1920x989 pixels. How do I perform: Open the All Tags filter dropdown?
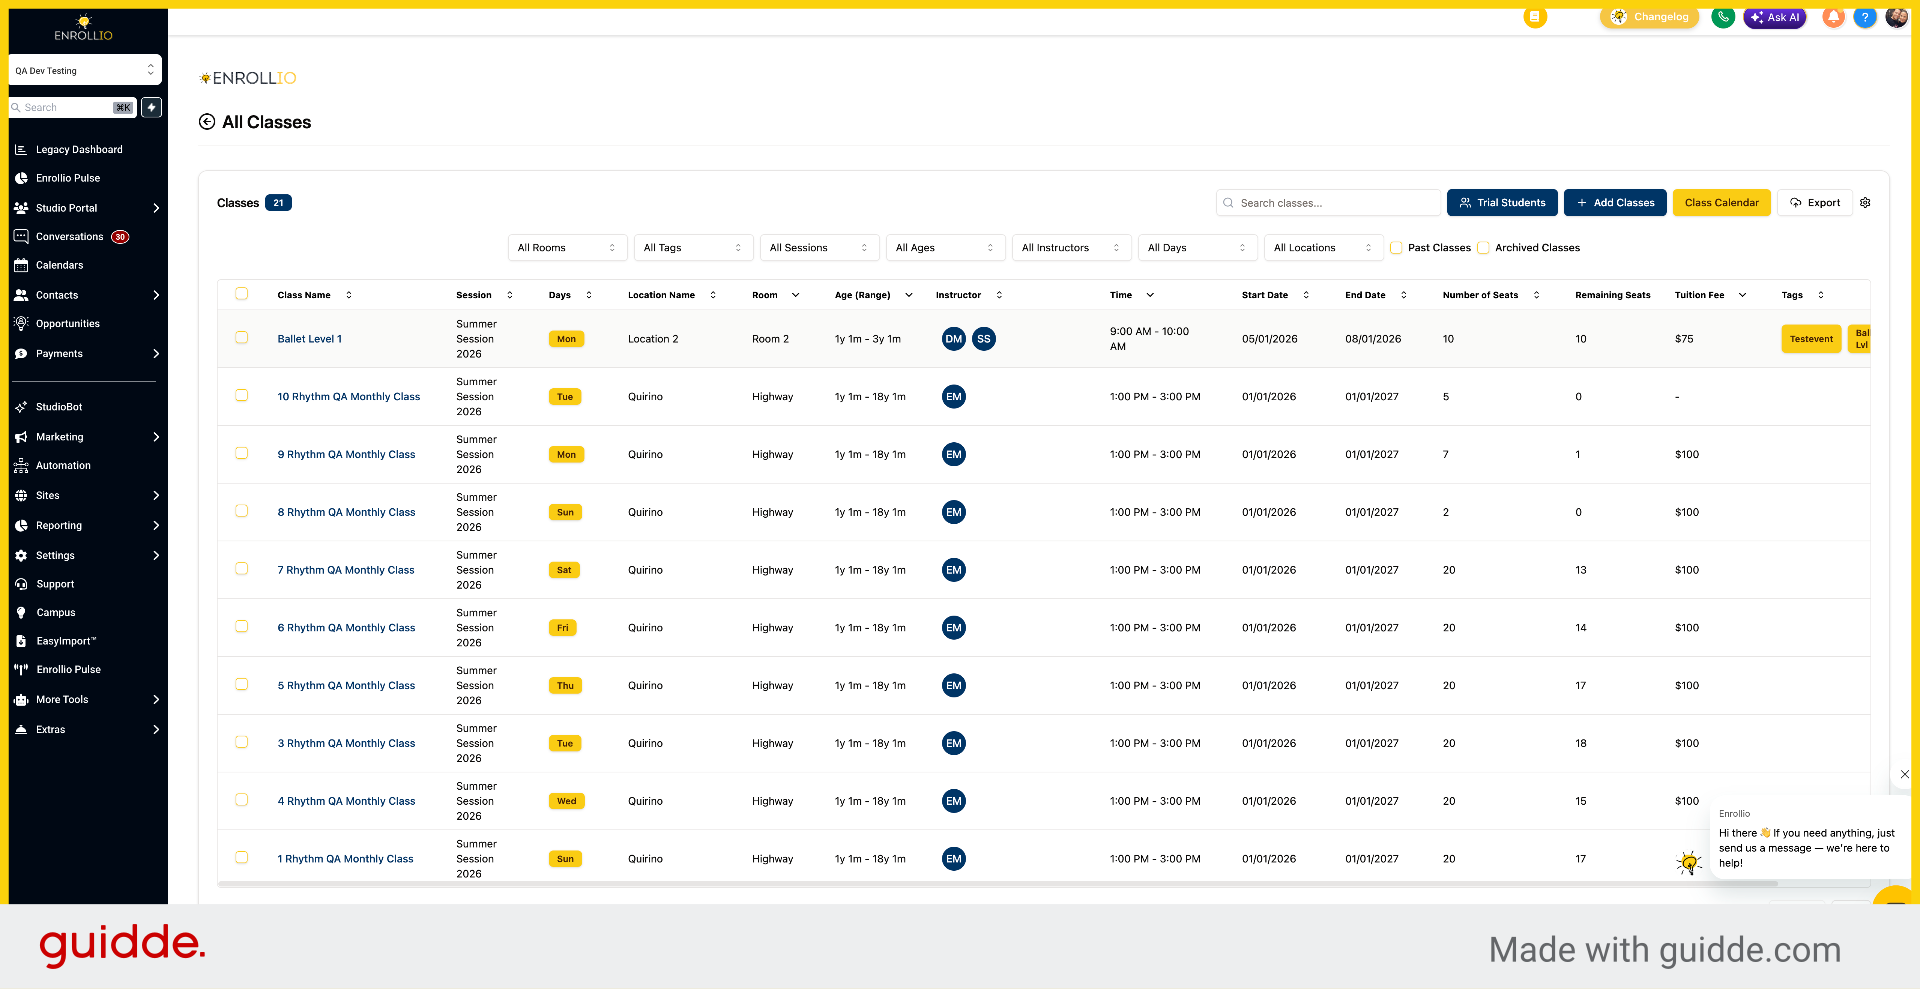click(x=693, y=248)
